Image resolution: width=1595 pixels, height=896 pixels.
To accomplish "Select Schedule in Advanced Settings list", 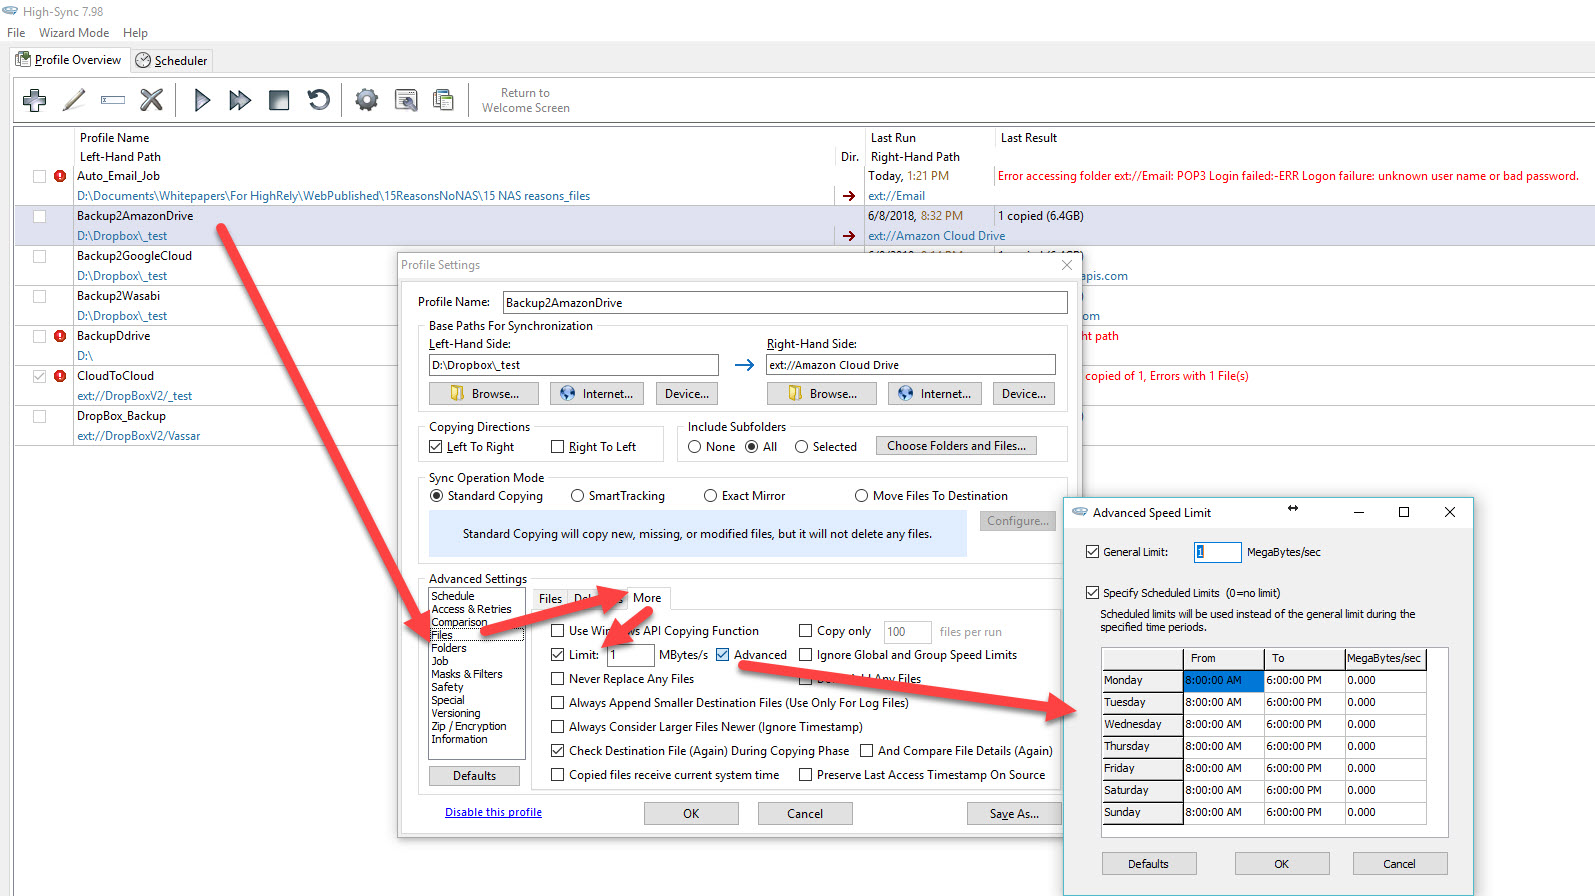I will point(453,596).
